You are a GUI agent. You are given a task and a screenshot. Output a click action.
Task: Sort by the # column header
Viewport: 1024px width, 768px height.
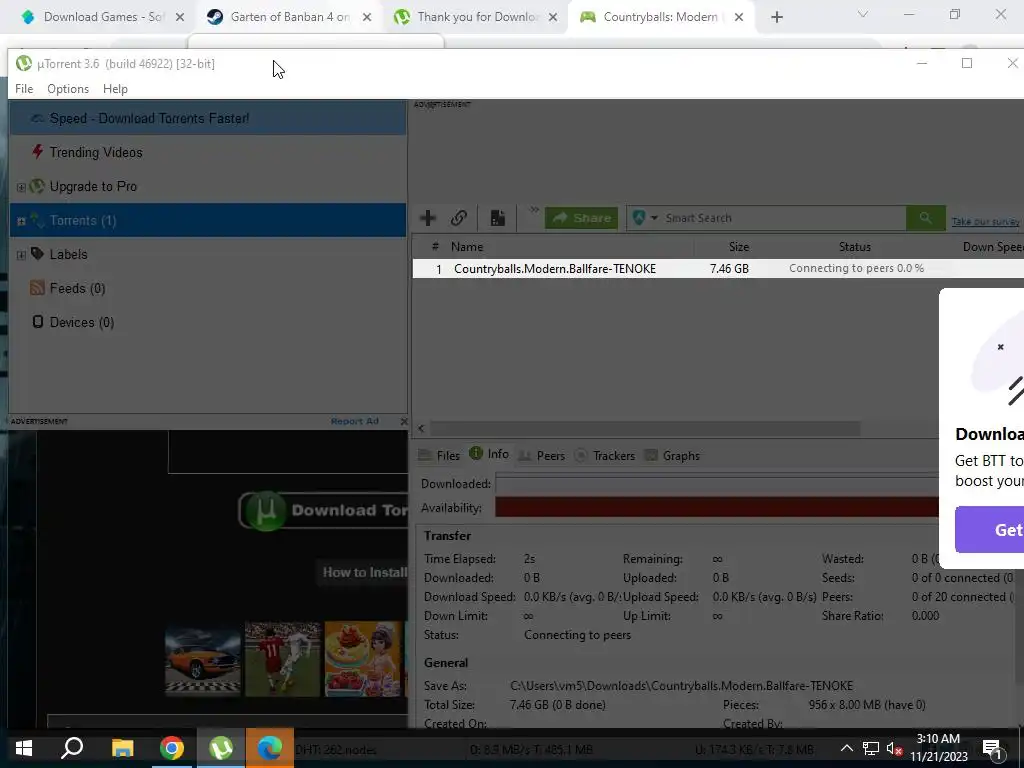click(435, 247)
